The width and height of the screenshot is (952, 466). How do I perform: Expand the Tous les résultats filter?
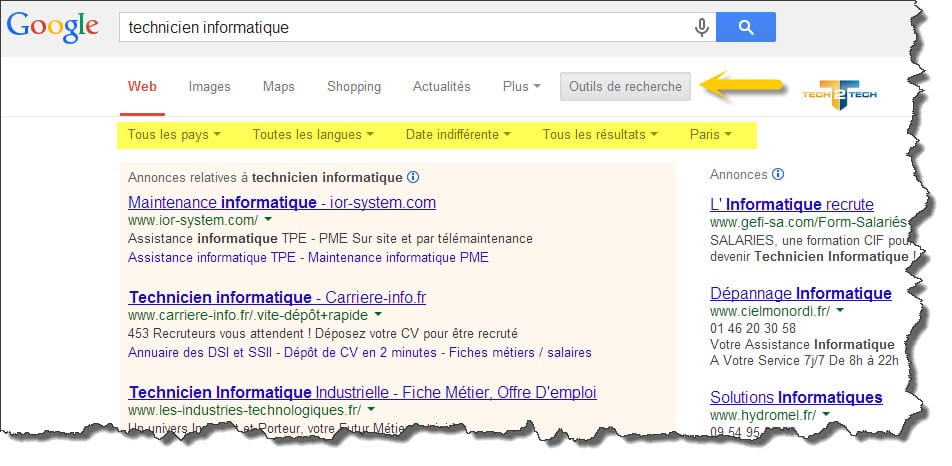tap(600, 135)
